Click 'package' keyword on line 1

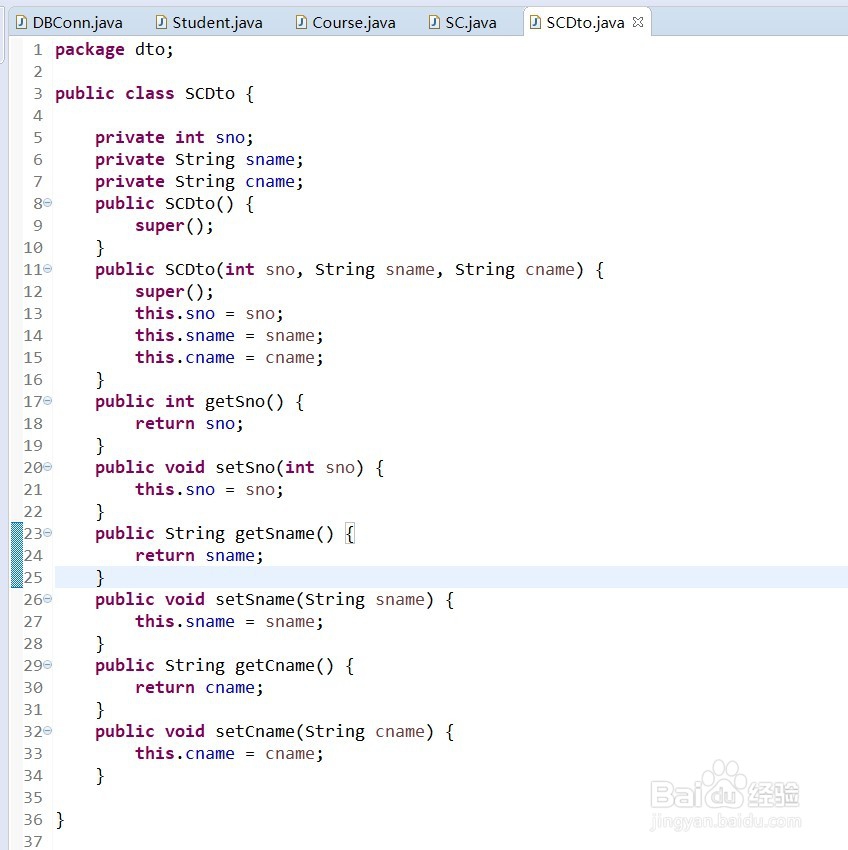(x=89, y=50)
